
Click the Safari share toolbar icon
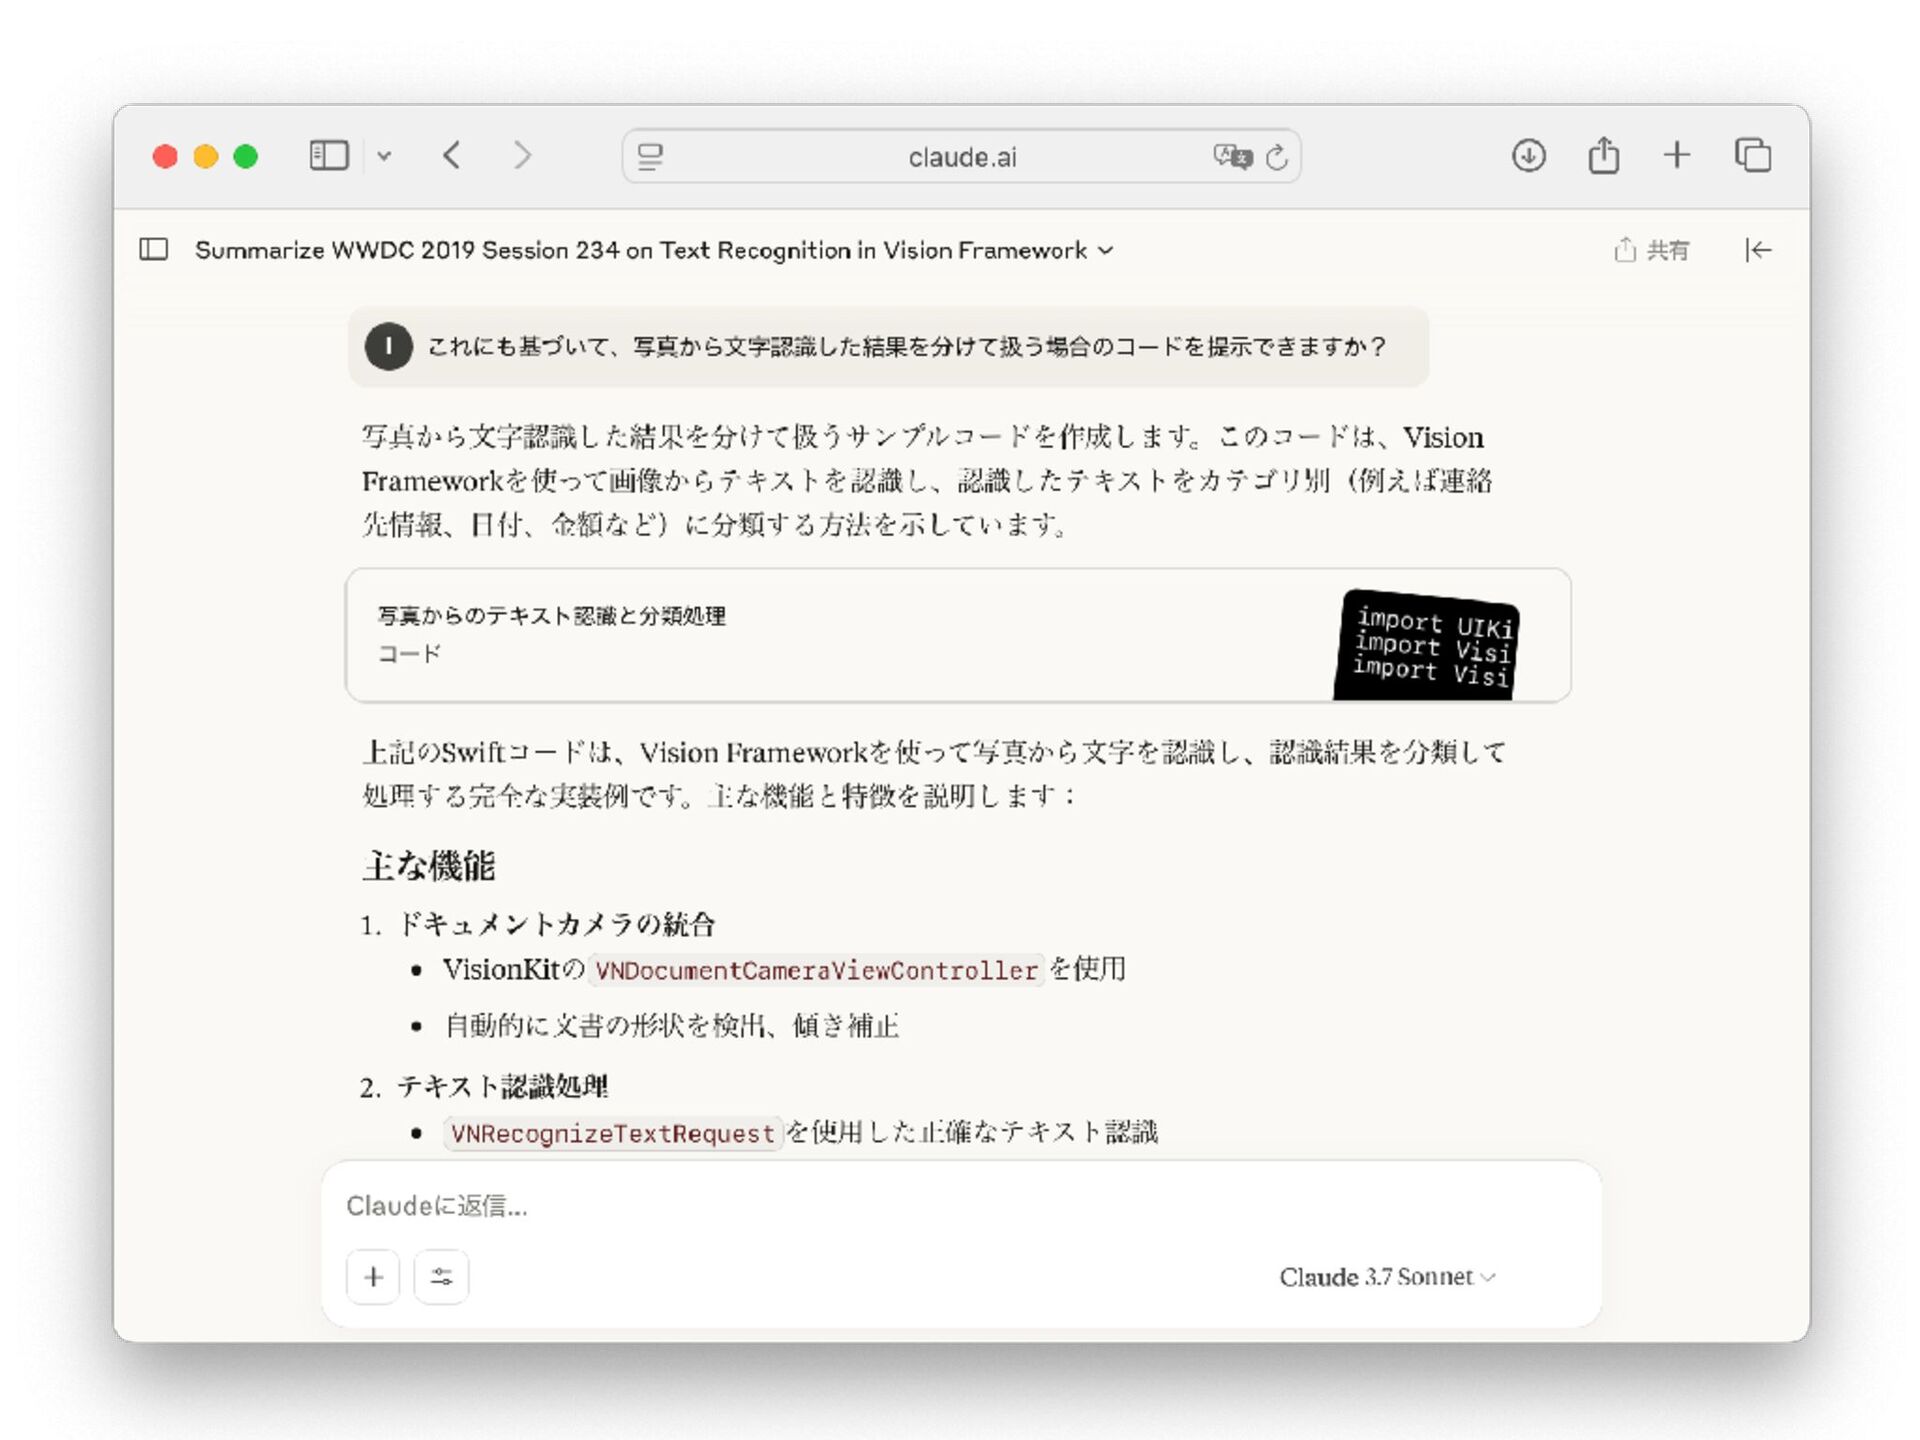pyautogui.click(x=1603, y=156)
